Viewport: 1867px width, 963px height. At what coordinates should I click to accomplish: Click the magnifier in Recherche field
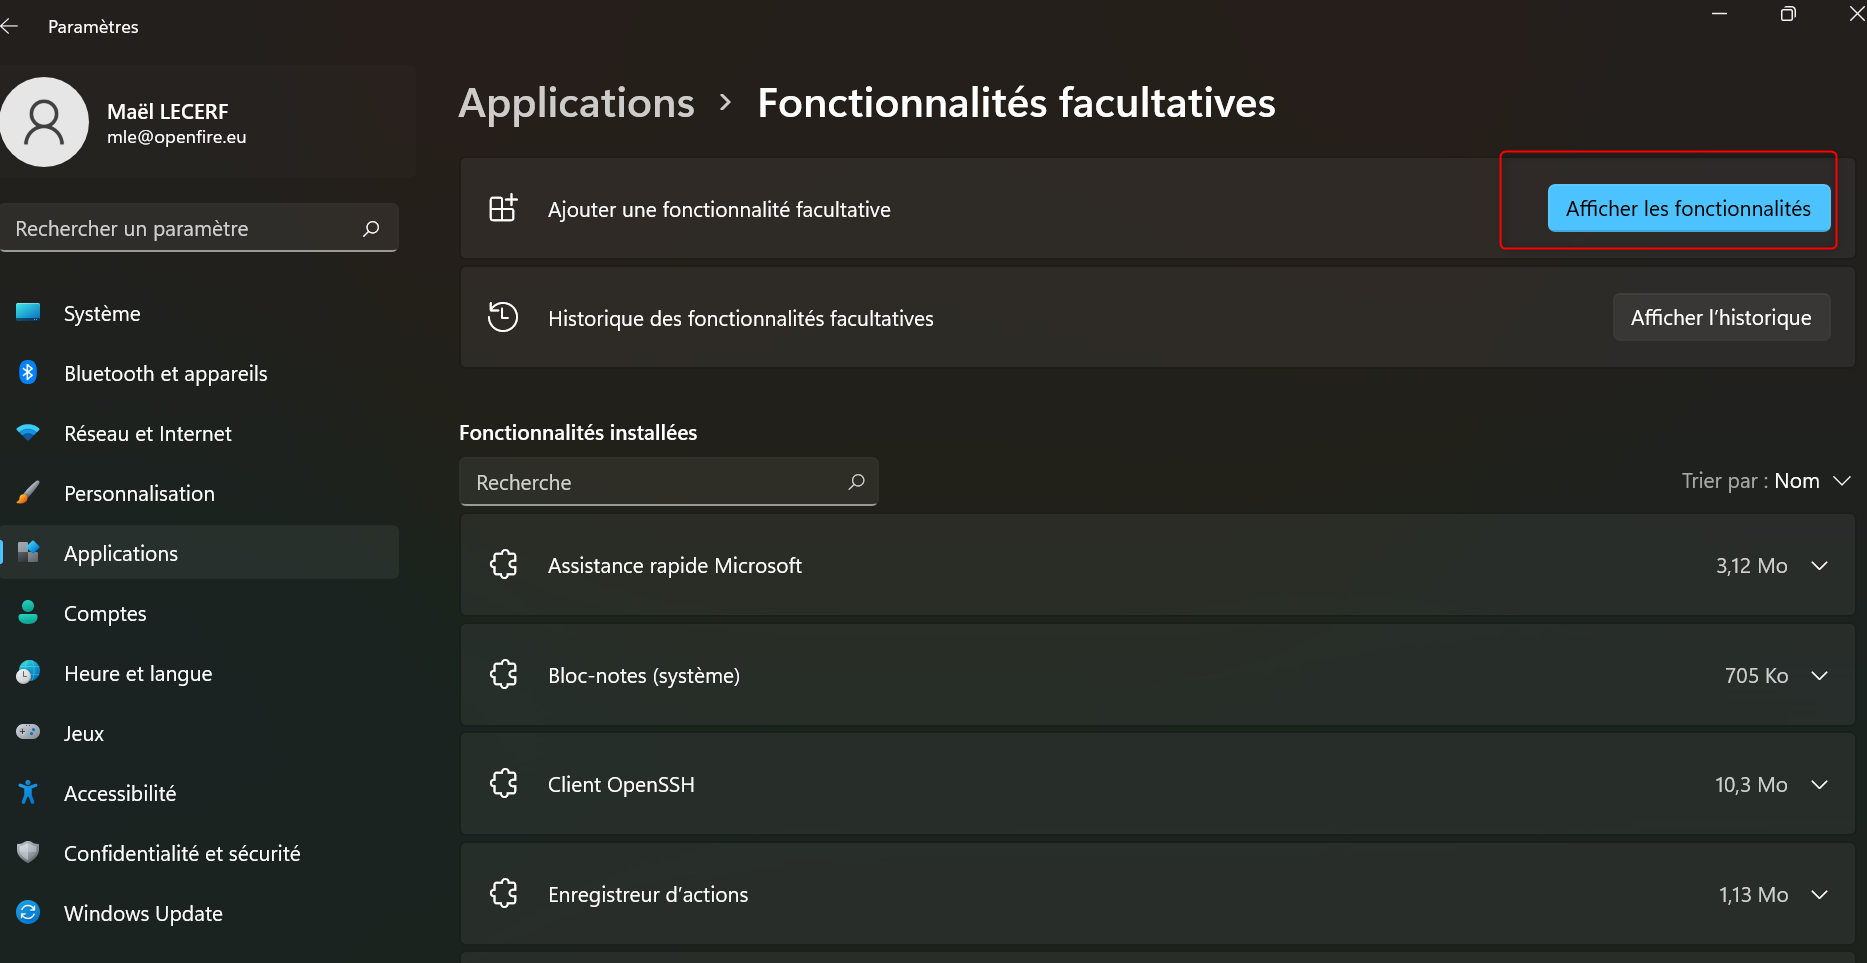[x=856, y=482]
